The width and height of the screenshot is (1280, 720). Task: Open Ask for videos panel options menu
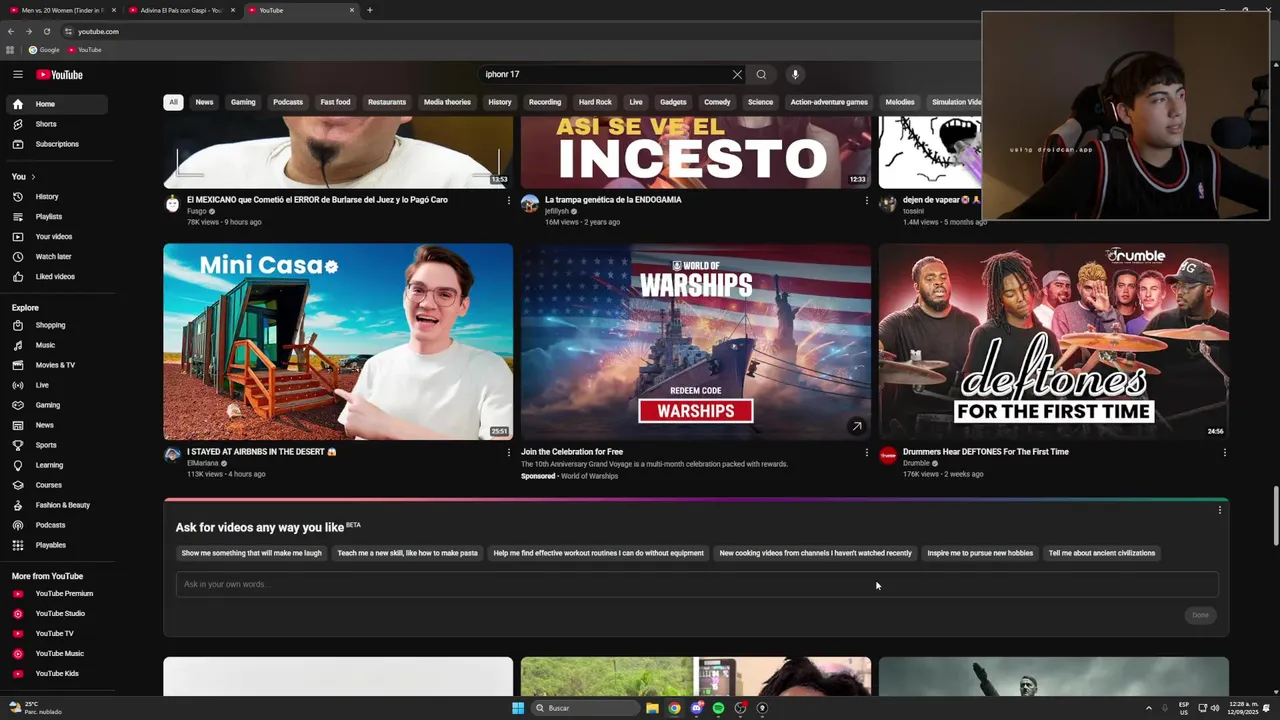click(1219, 510)
